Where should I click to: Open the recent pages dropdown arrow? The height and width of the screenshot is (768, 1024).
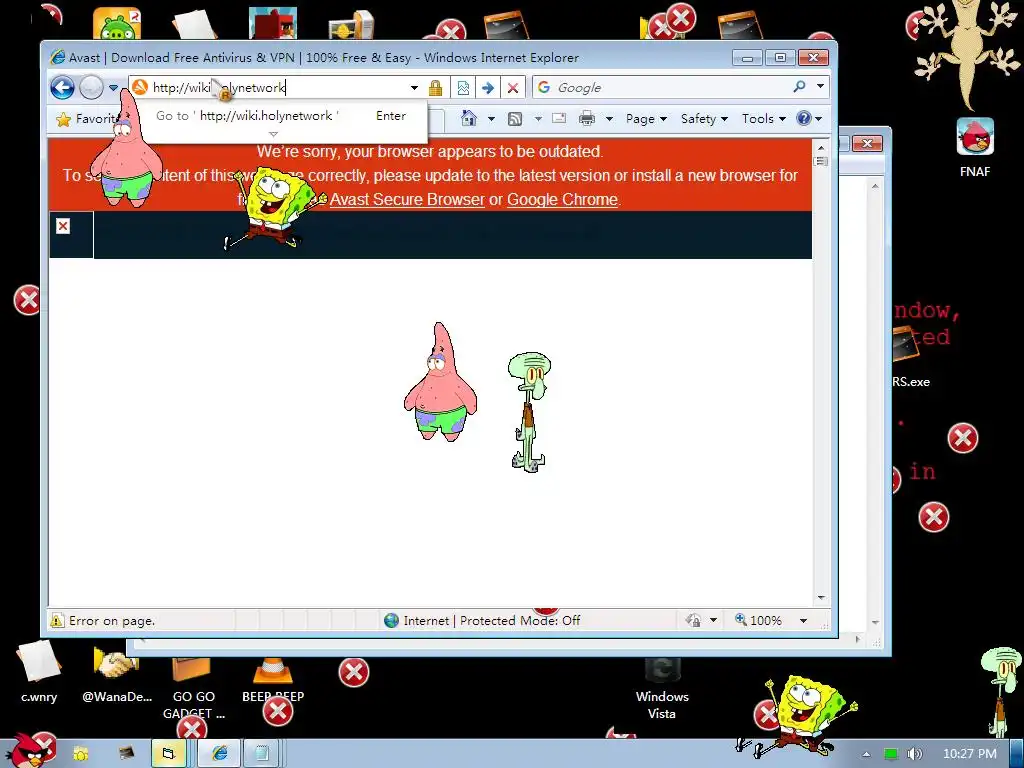pyautogui.click(x=113, y=88)
